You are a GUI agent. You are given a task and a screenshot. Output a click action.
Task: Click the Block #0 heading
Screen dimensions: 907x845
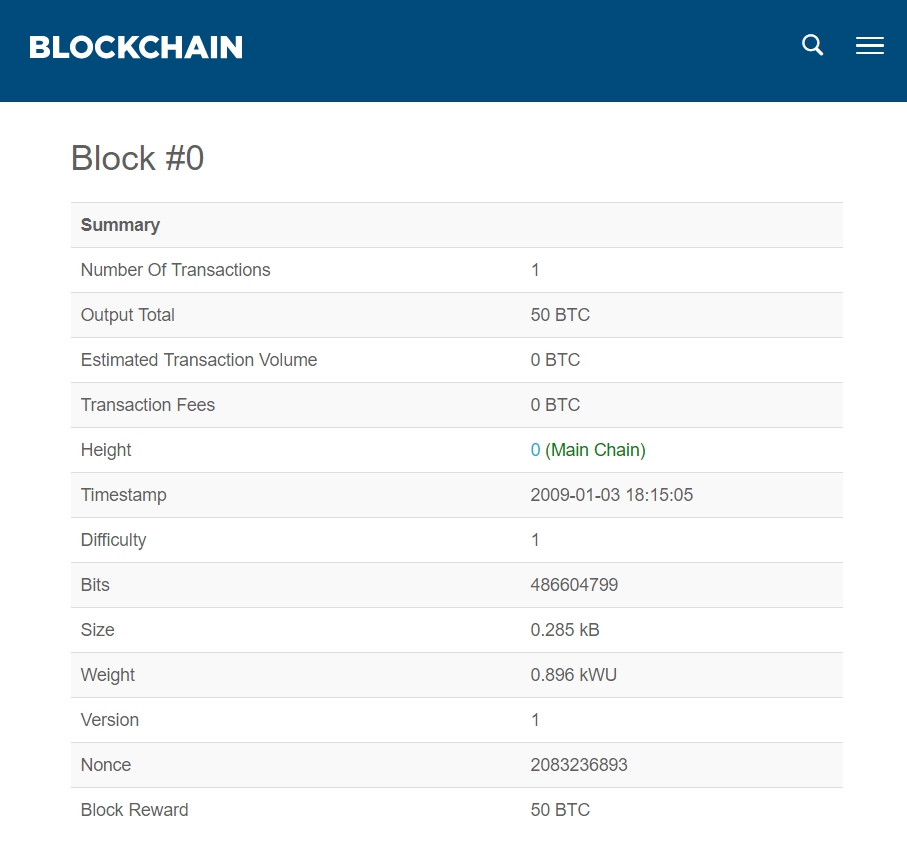[137, 158]
